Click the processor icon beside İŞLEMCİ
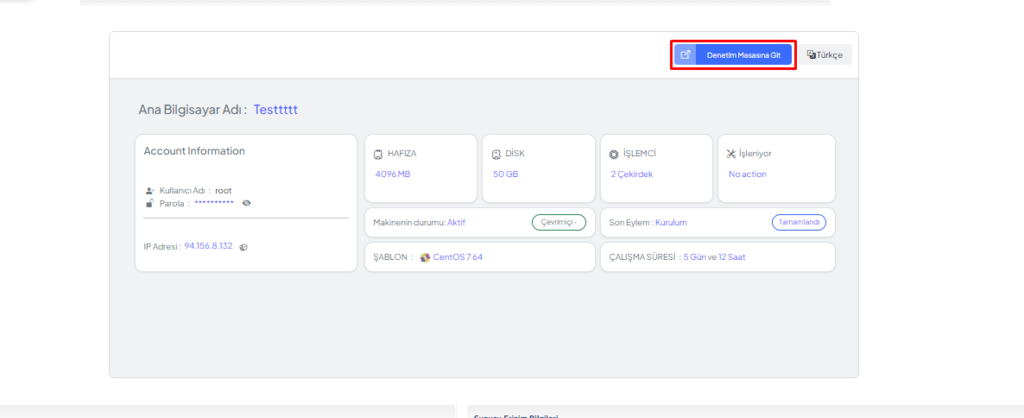 (614, 154)
